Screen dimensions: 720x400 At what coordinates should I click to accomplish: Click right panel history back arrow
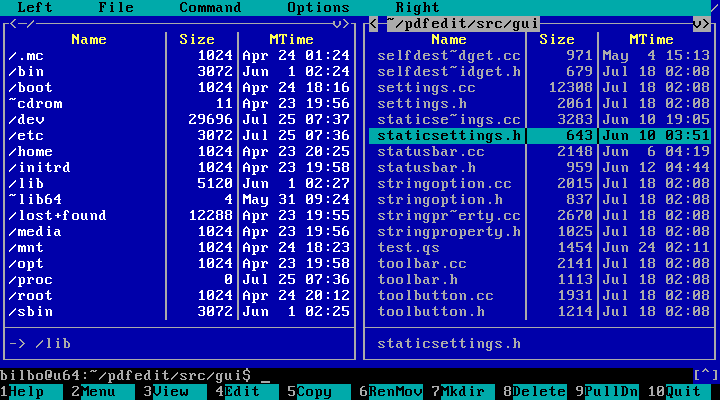coord(373,23)
